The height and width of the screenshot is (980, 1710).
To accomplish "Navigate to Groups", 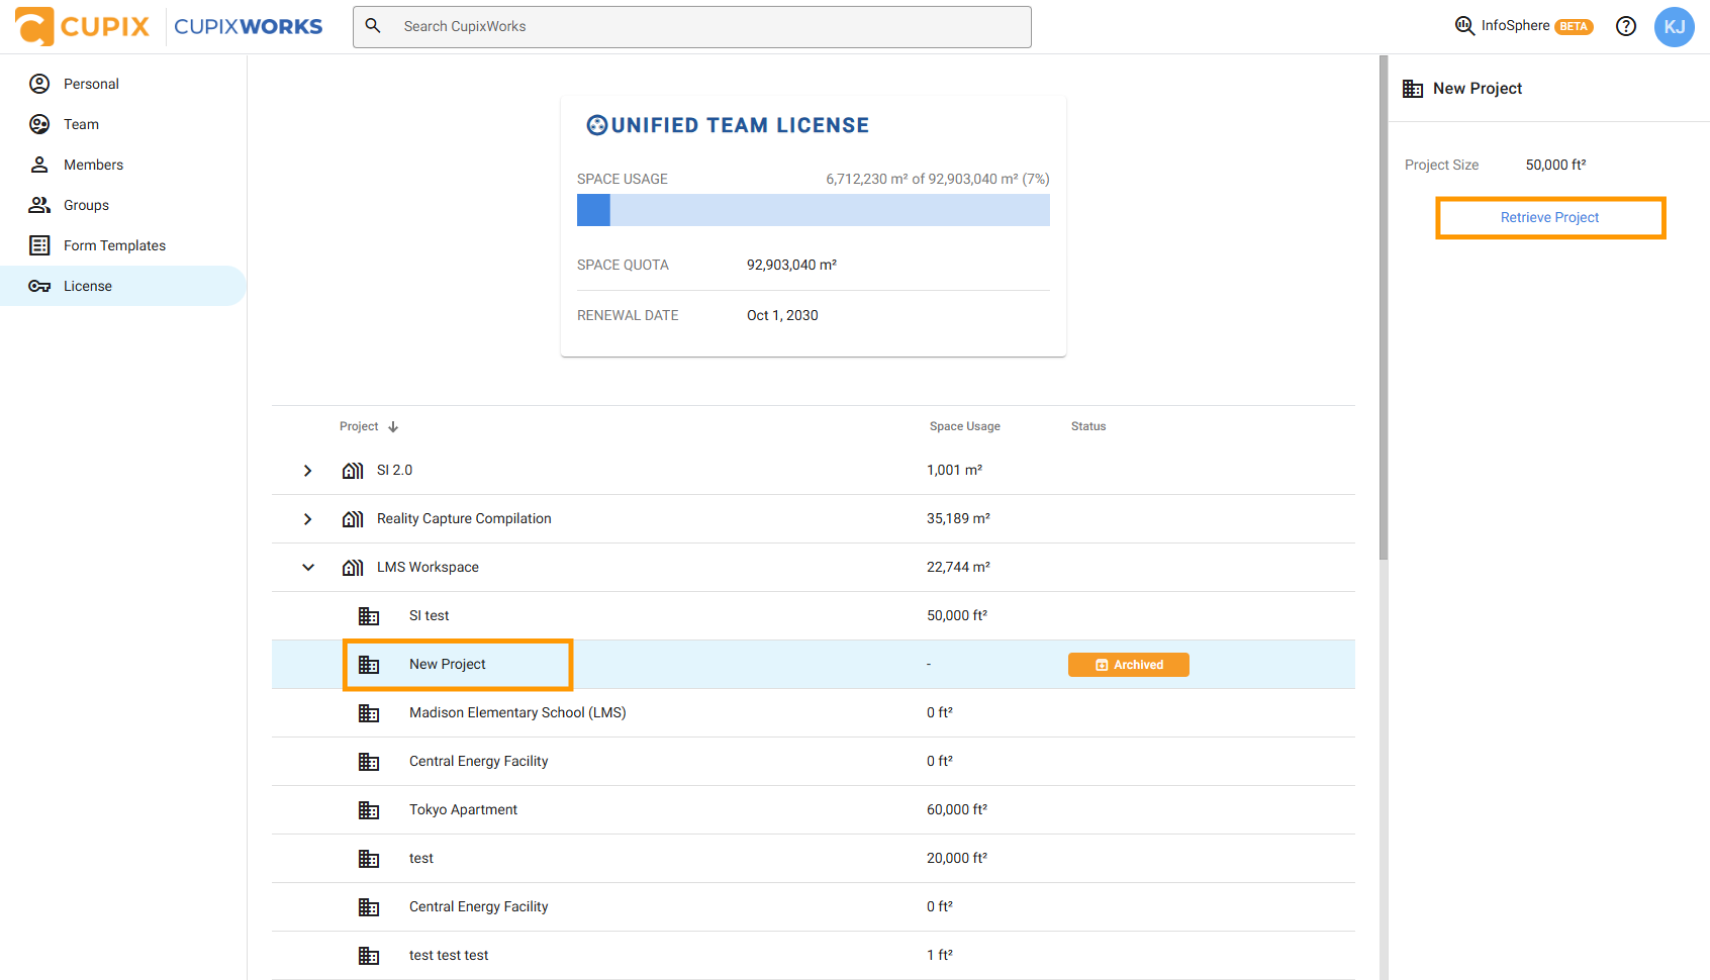I will click(124, 205).
